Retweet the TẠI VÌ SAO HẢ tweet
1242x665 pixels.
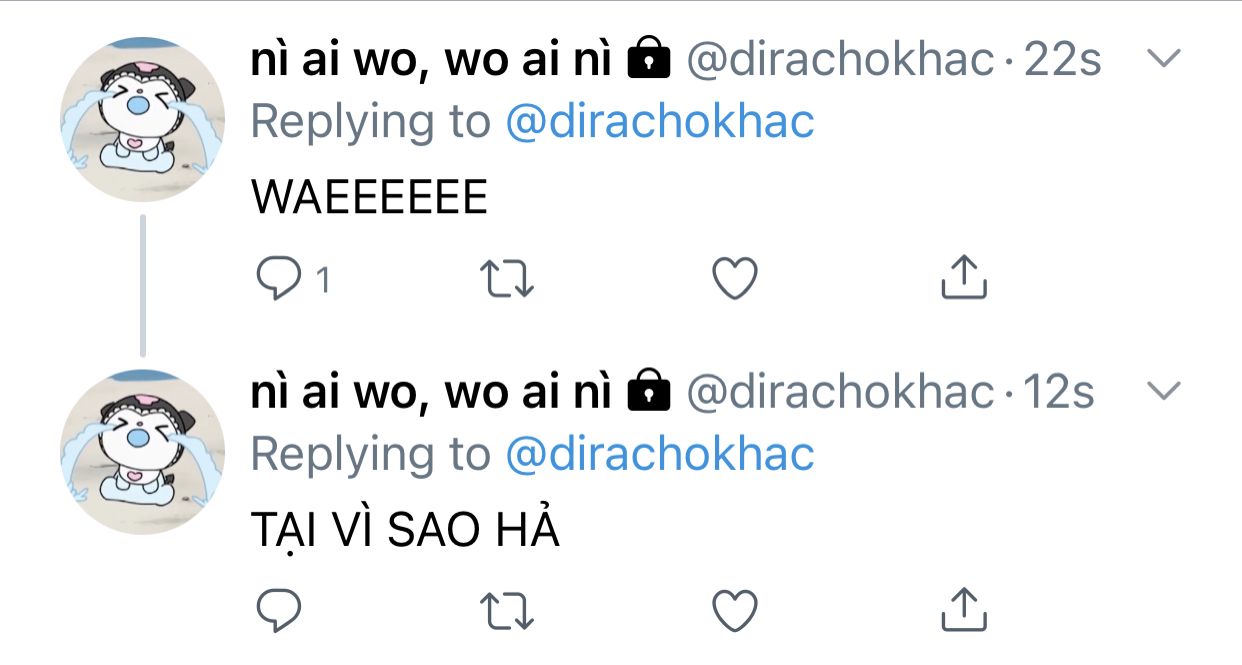click(x=508, y=609)
